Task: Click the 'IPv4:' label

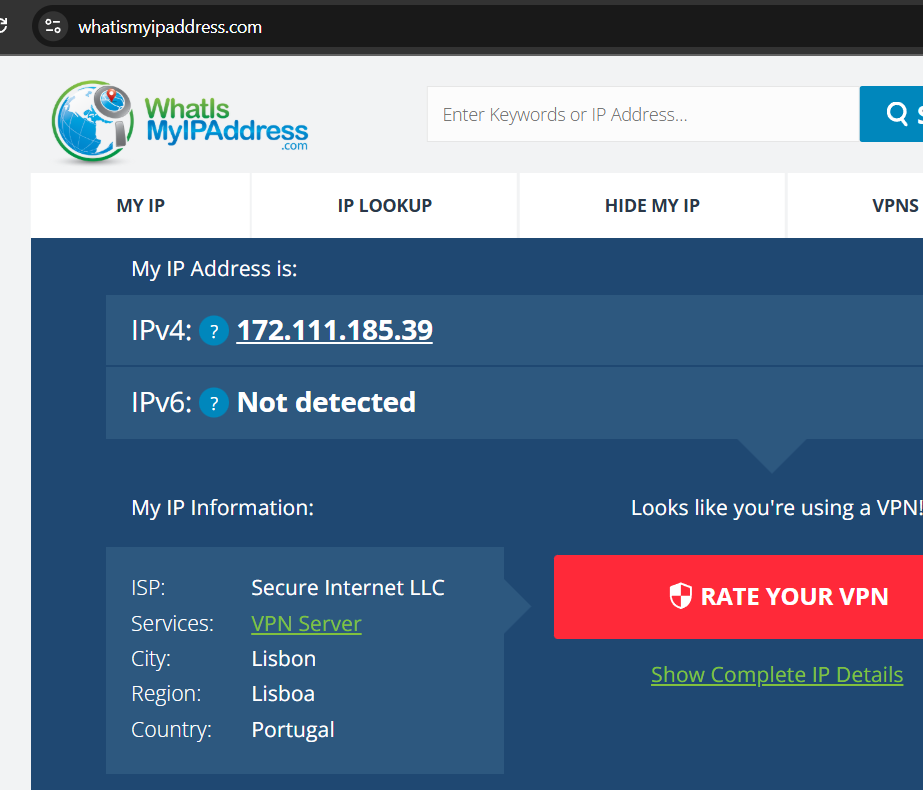Action: click(161, 330)
